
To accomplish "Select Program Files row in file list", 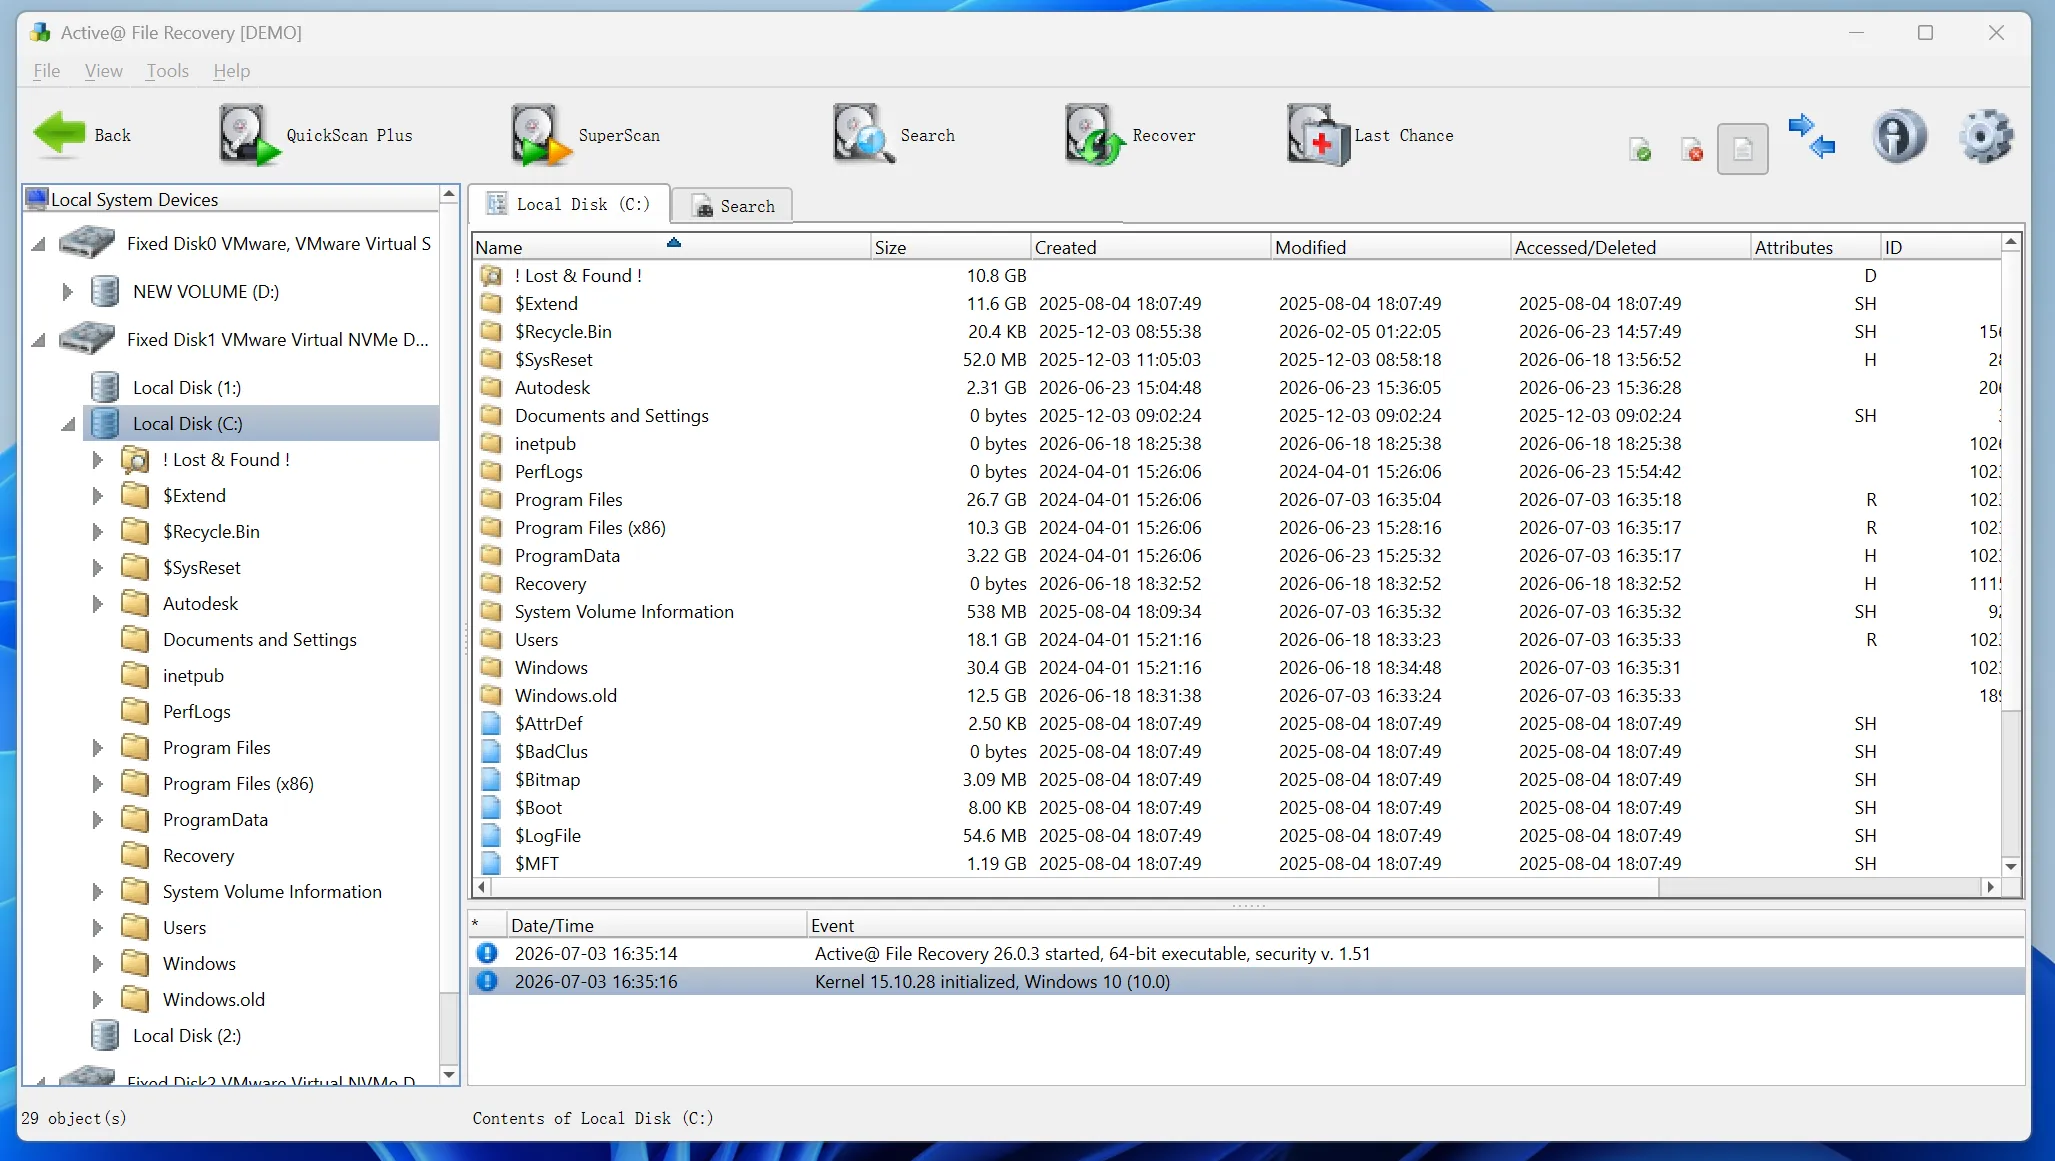I will [1237, 499].
